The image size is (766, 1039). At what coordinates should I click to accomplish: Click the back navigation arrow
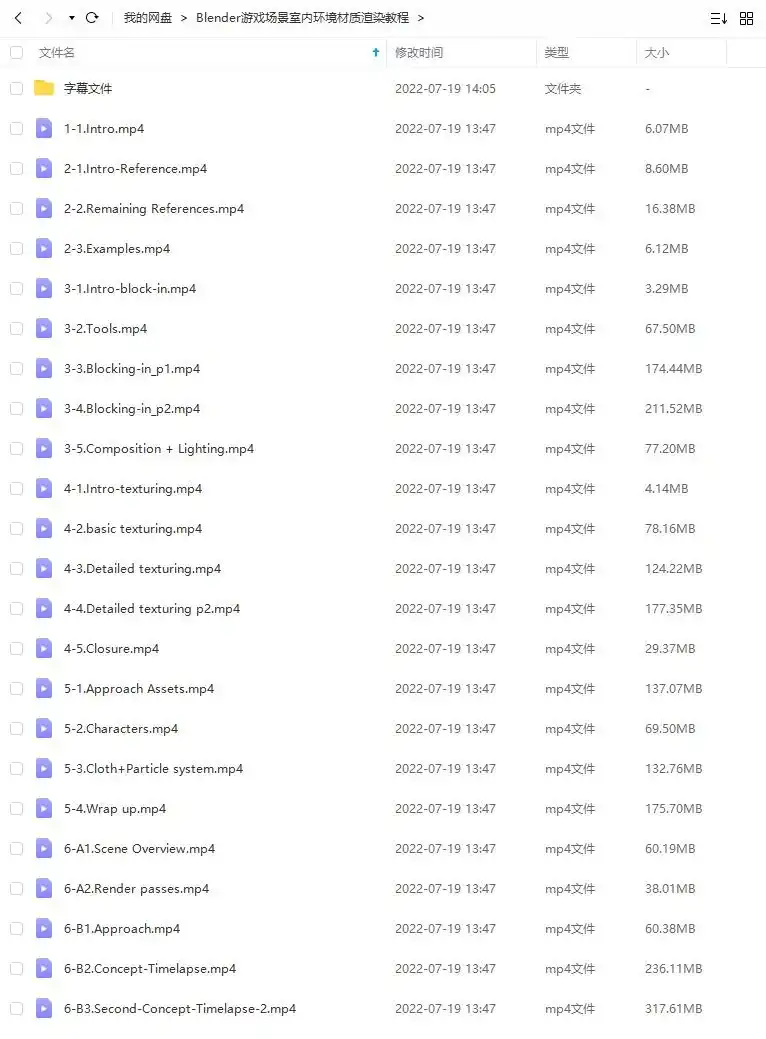coord(19,18)
